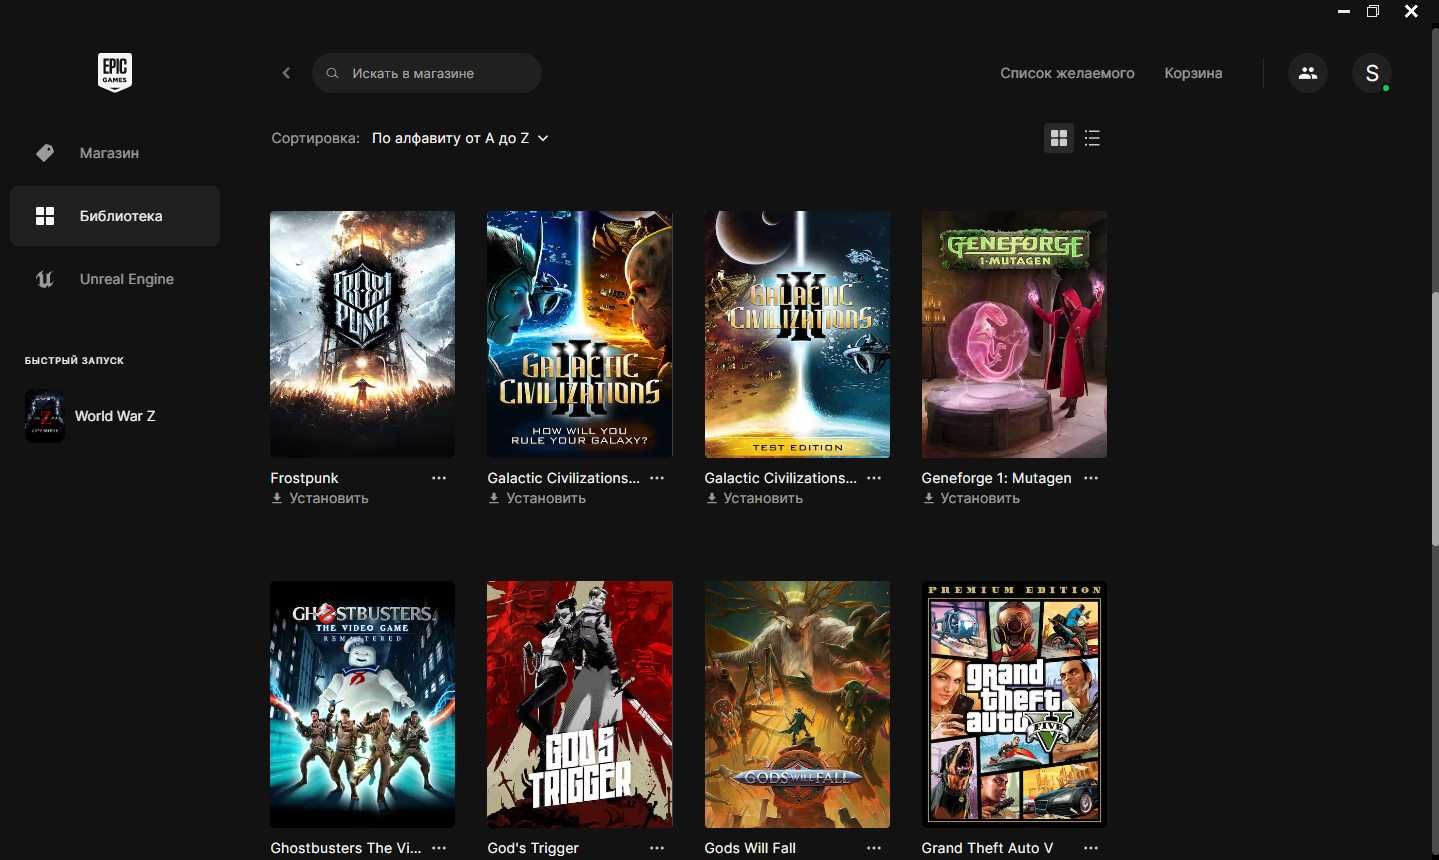Open Список желаемого
Viewport: 1439px width, 860px height.
click(1067, 73)
